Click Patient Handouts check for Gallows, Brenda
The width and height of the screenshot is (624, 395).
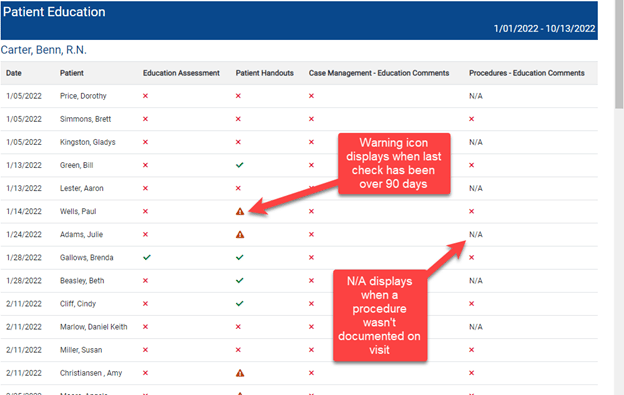pos(239,257)
